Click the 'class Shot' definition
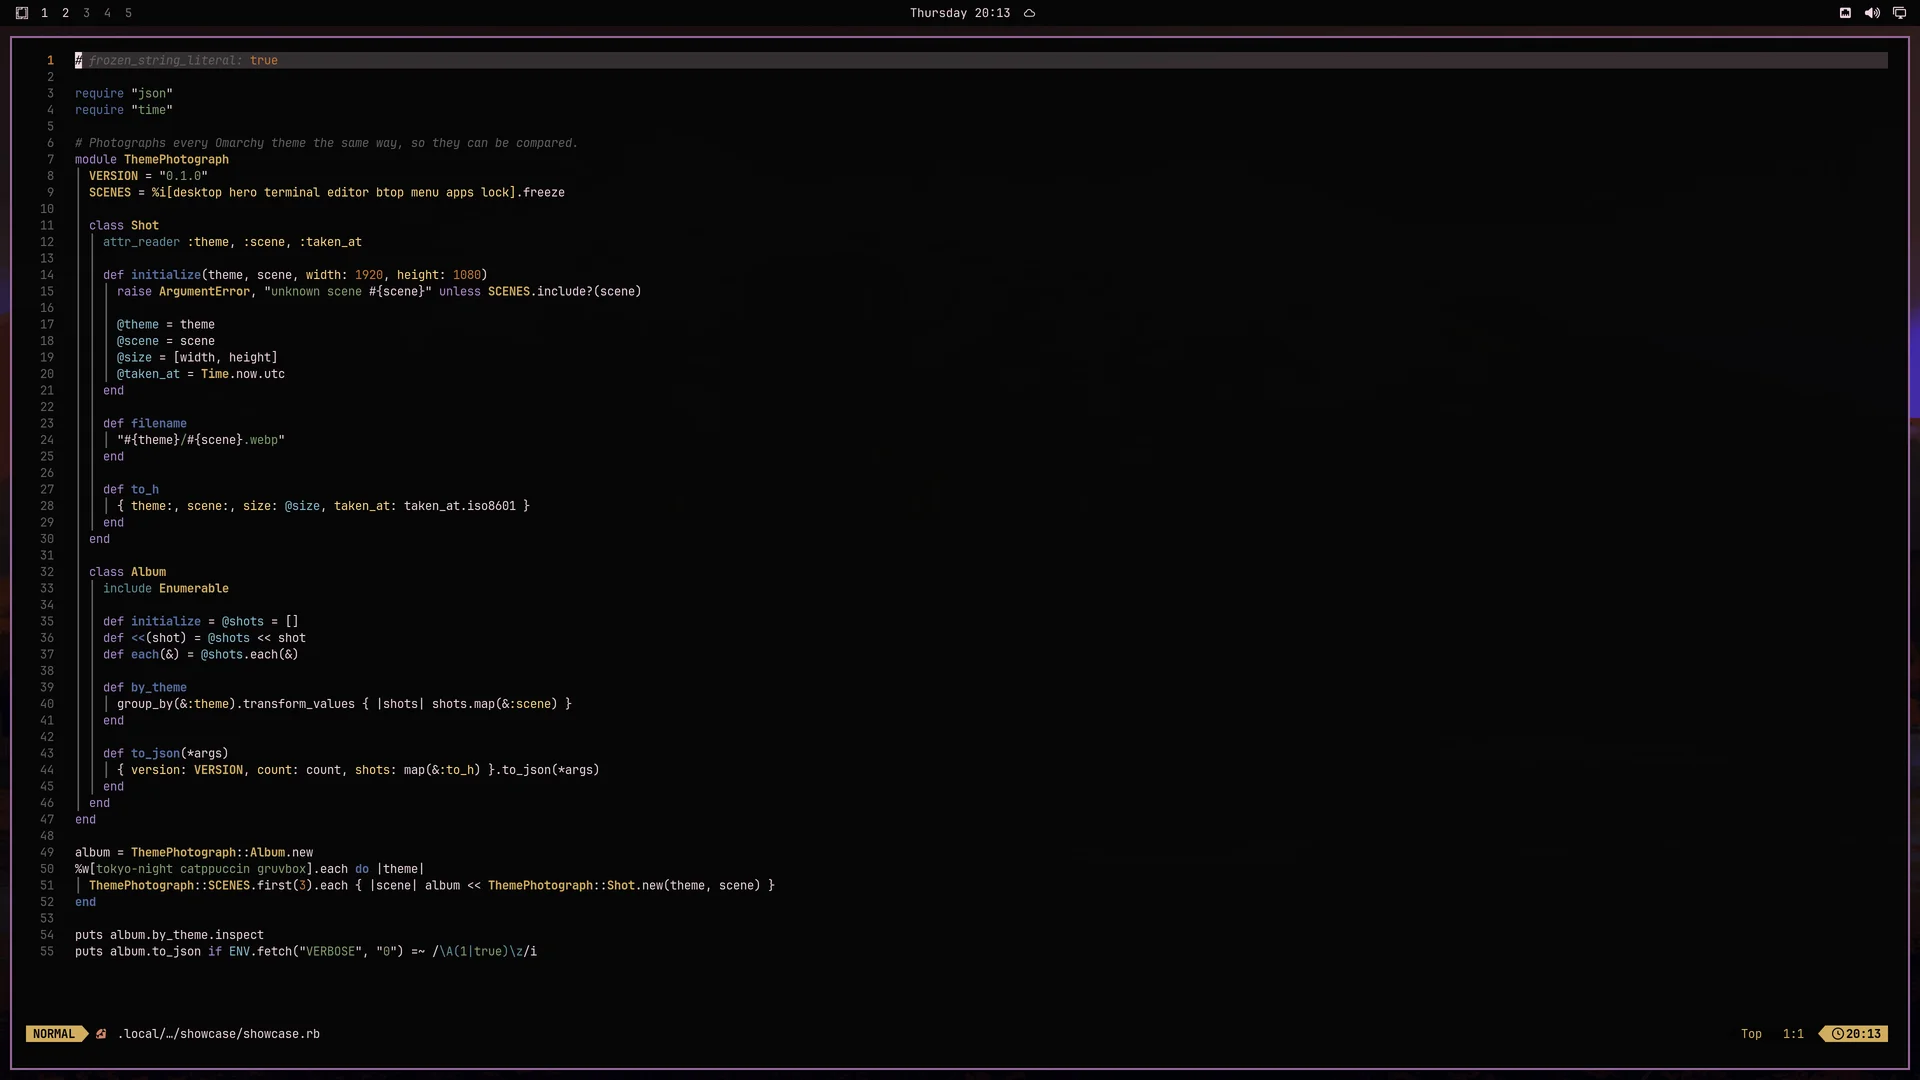Screen dimensions: 1920x1080 (124, 225)
